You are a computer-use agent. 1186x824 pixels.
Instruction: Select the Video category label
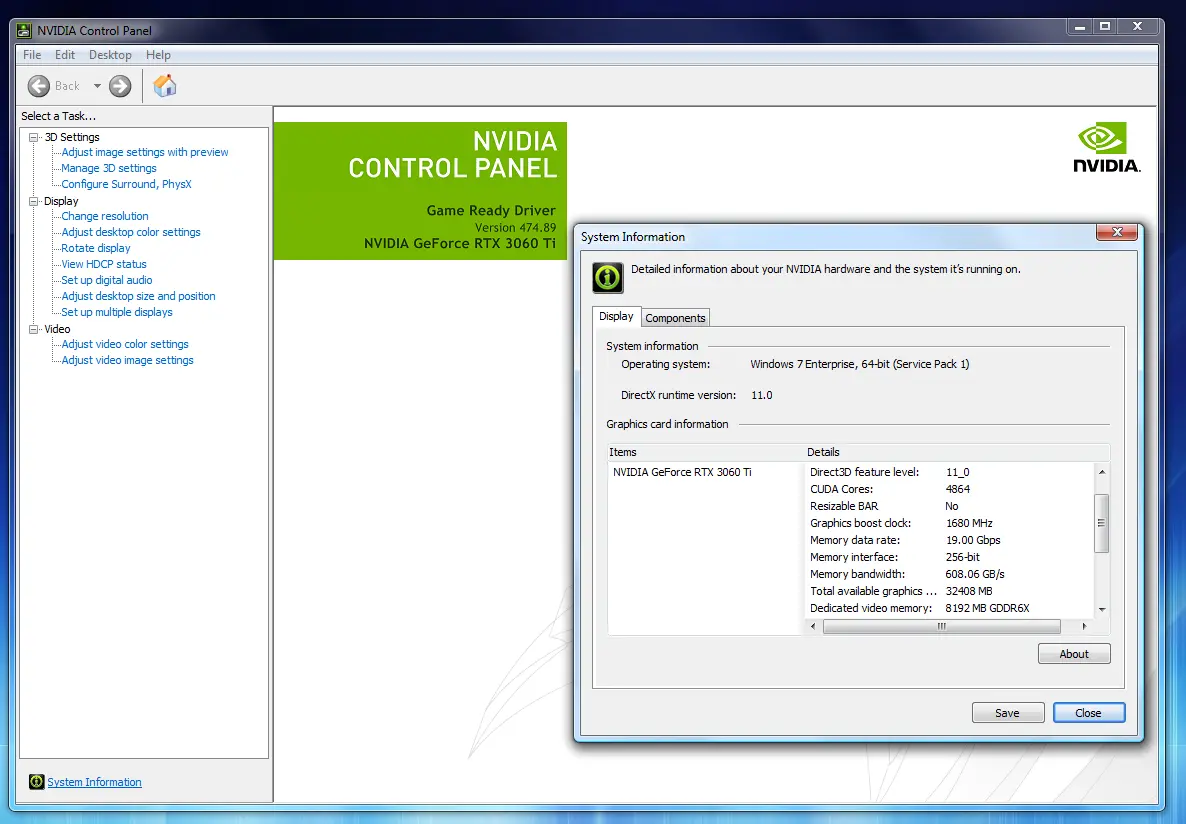click(x=57, y=329)
